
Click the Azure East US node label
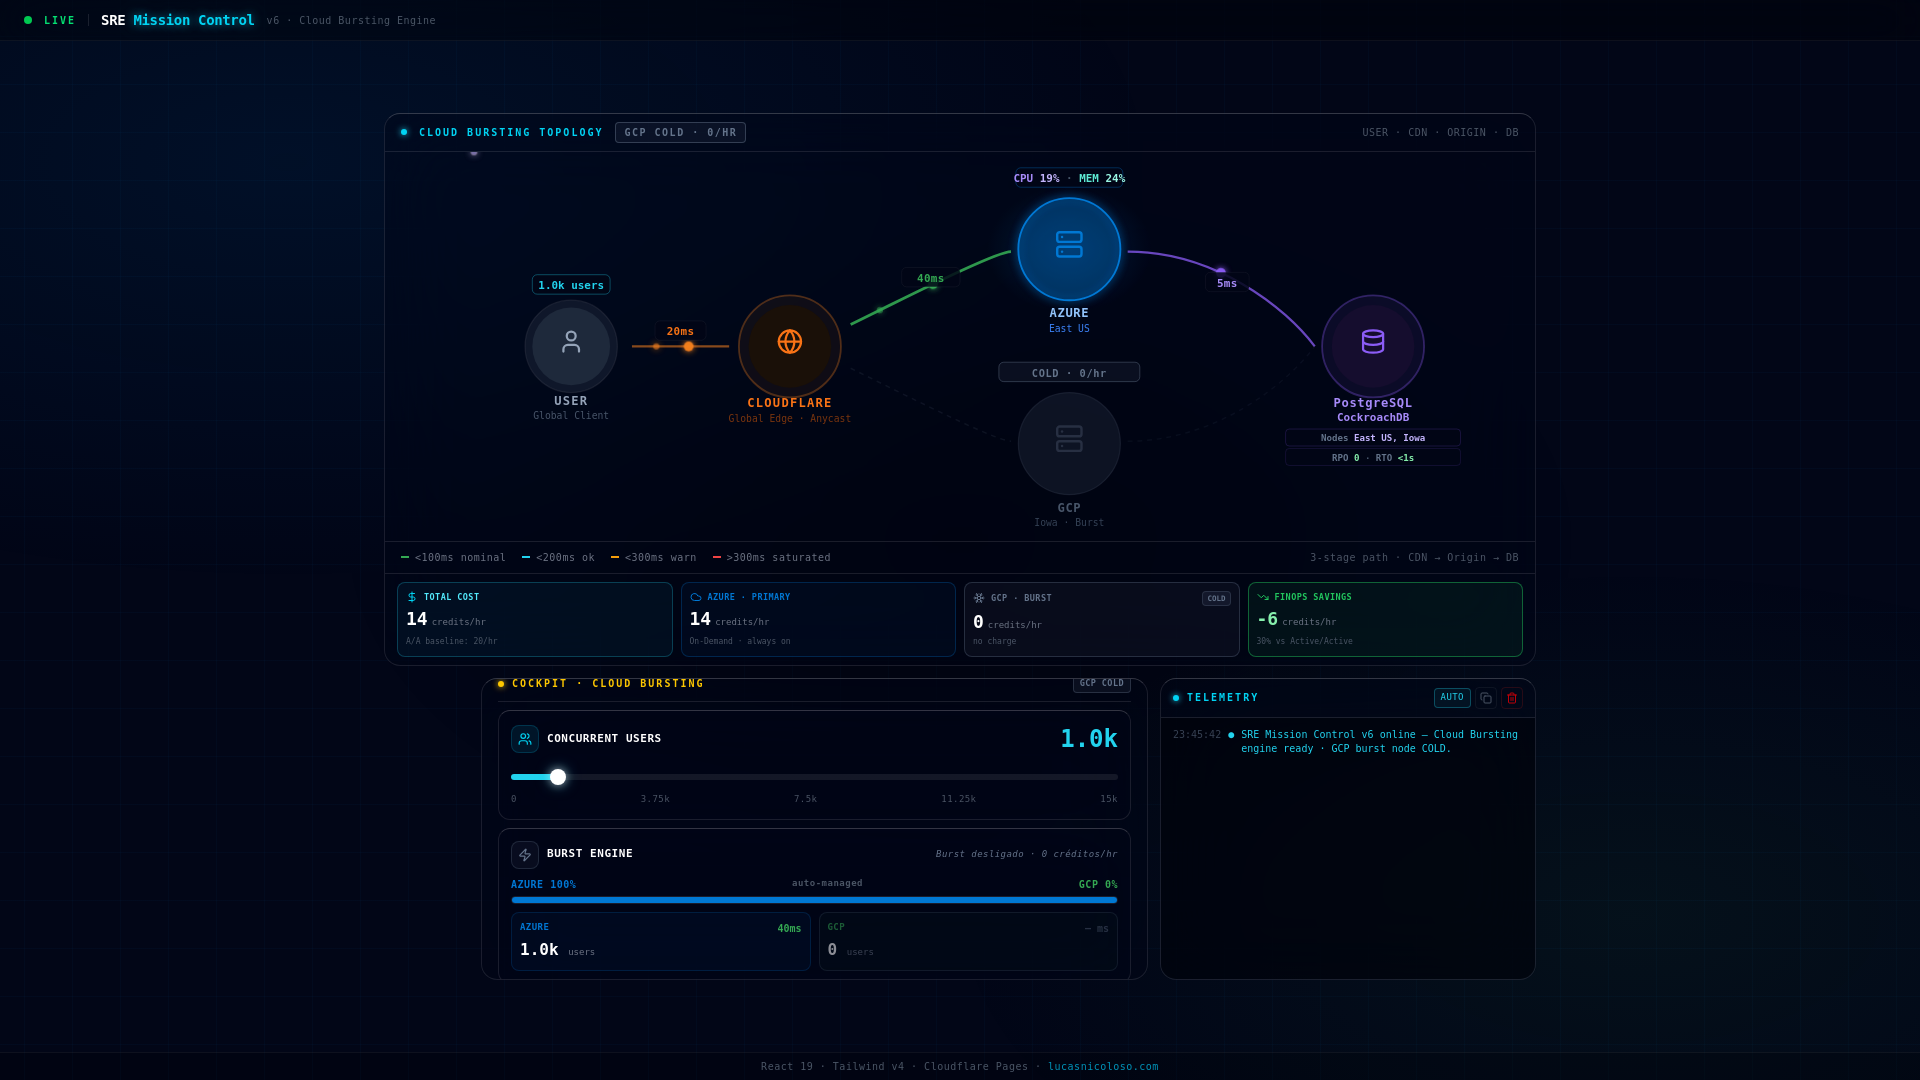tap(1069, 320)
